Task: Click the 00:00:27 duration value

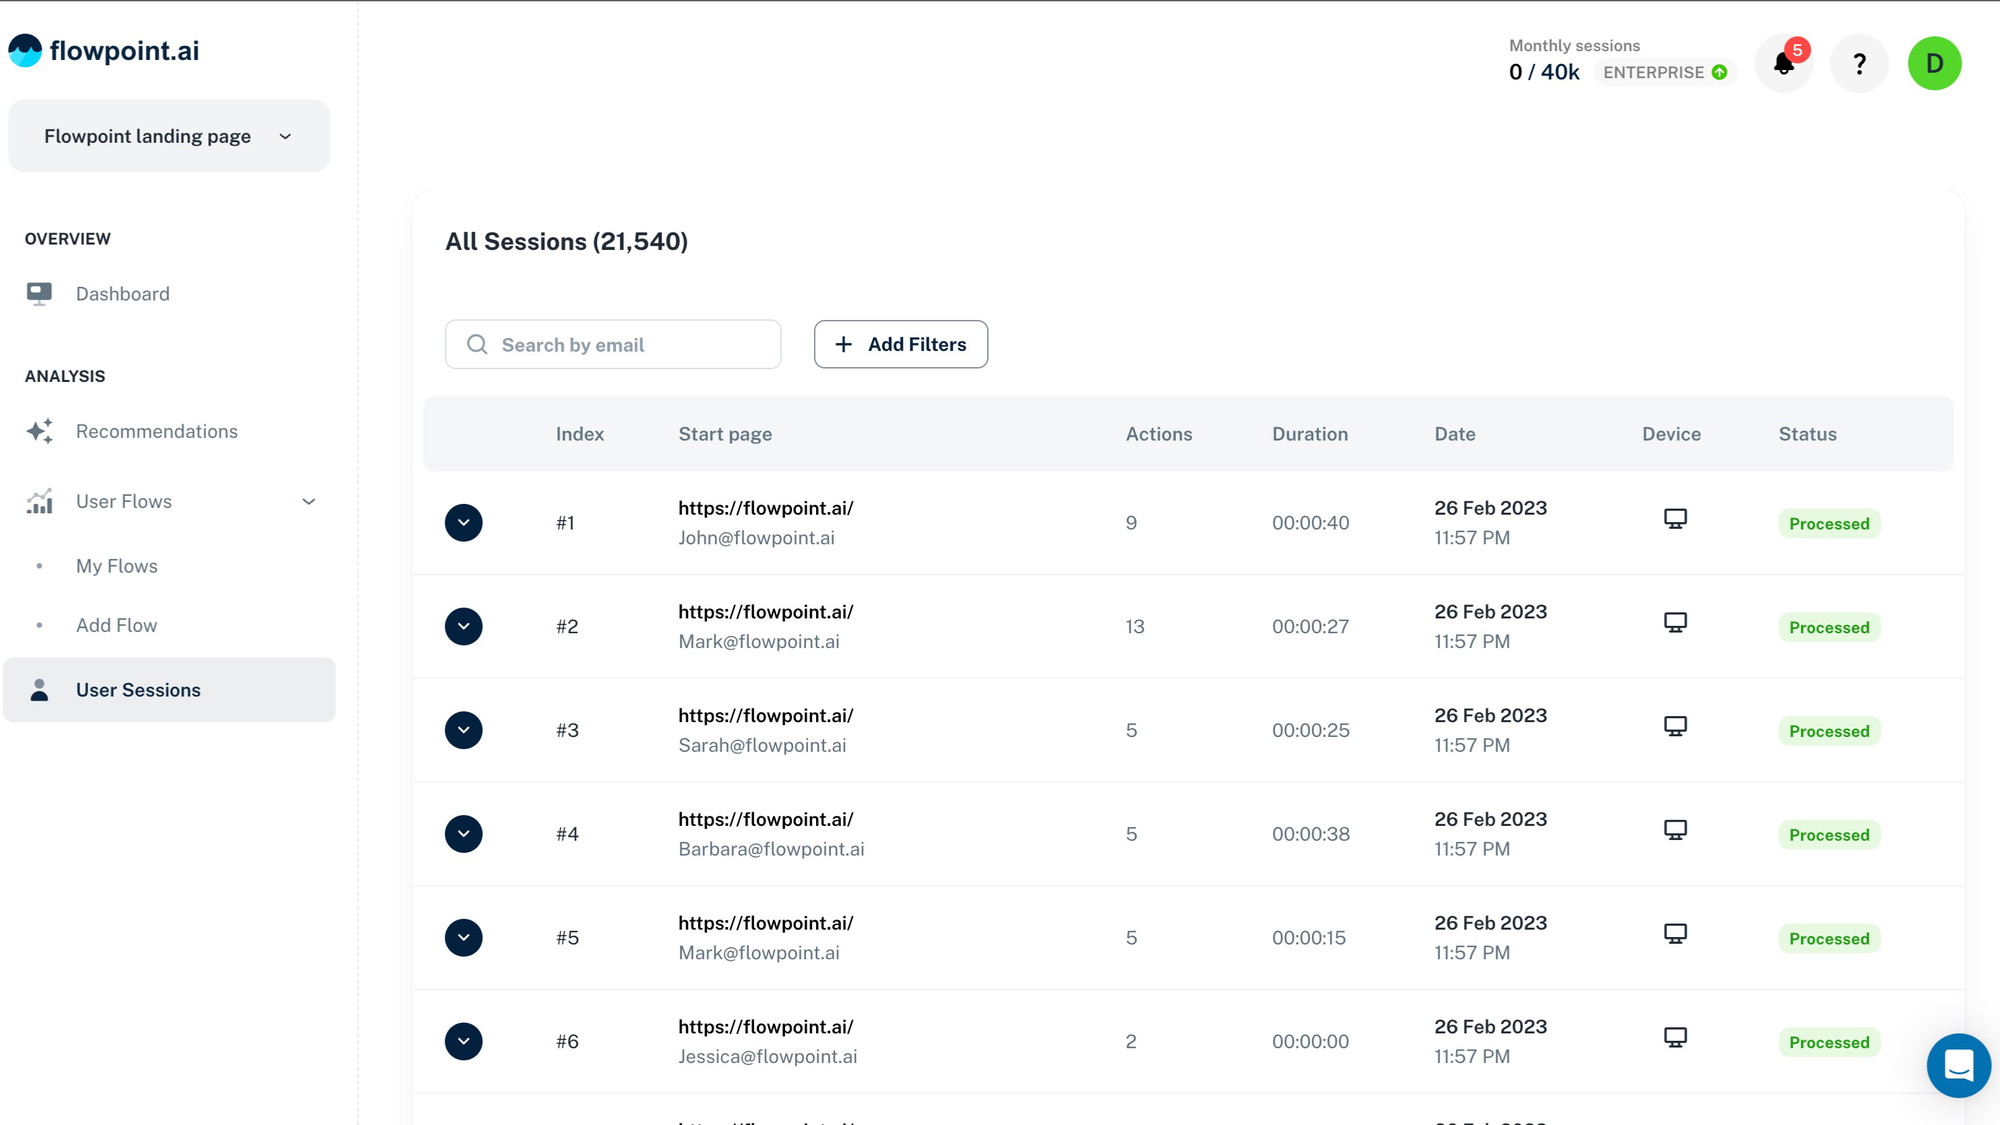Action: tap(1310, 627)
